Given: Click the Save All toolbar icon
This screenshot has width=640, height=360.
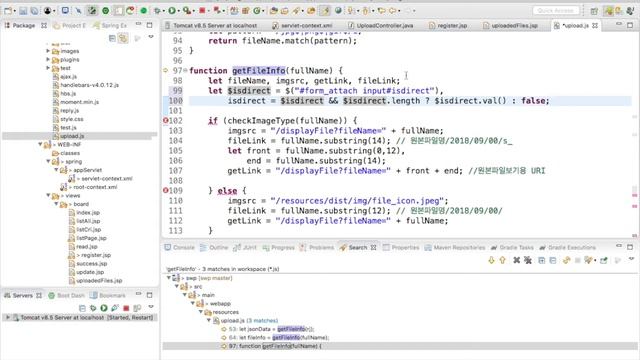Looking at the screenshot, I should 34,11.
